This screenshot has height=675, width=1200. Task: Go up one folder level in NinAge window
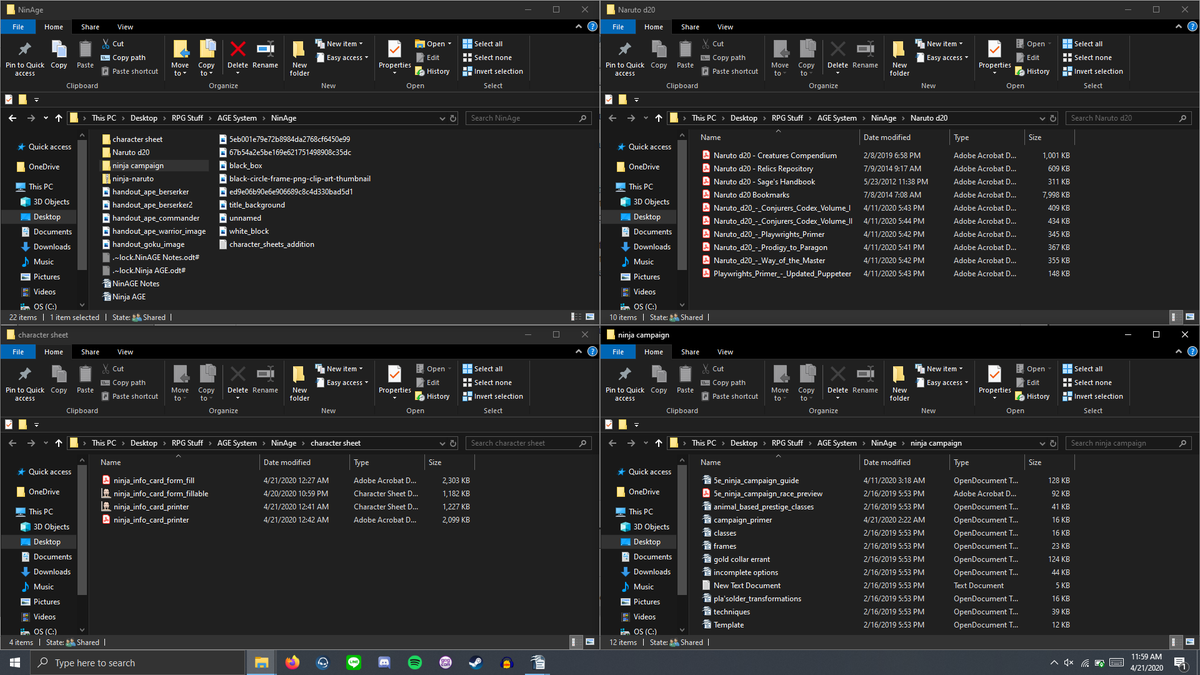pyautogui.click(x=59, y=118)
